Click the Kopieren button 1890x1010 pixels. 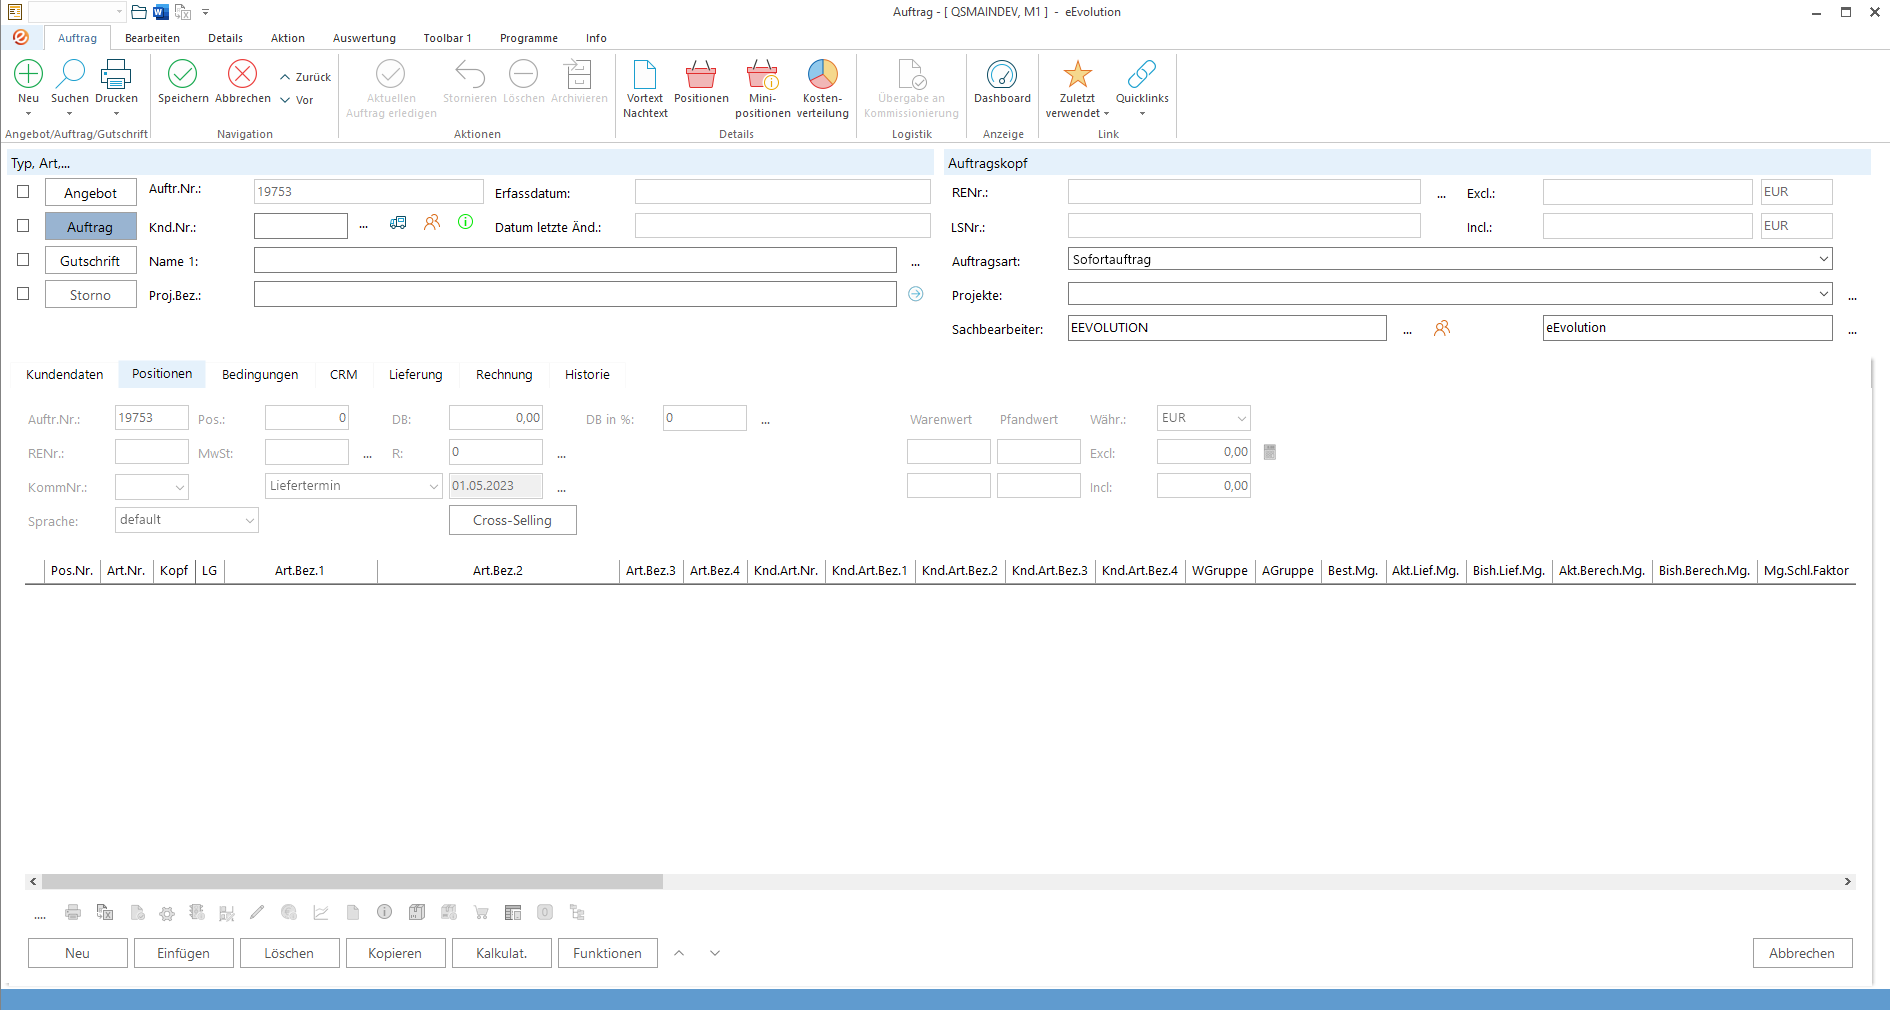pyautogui.click(x=395, y=953)
